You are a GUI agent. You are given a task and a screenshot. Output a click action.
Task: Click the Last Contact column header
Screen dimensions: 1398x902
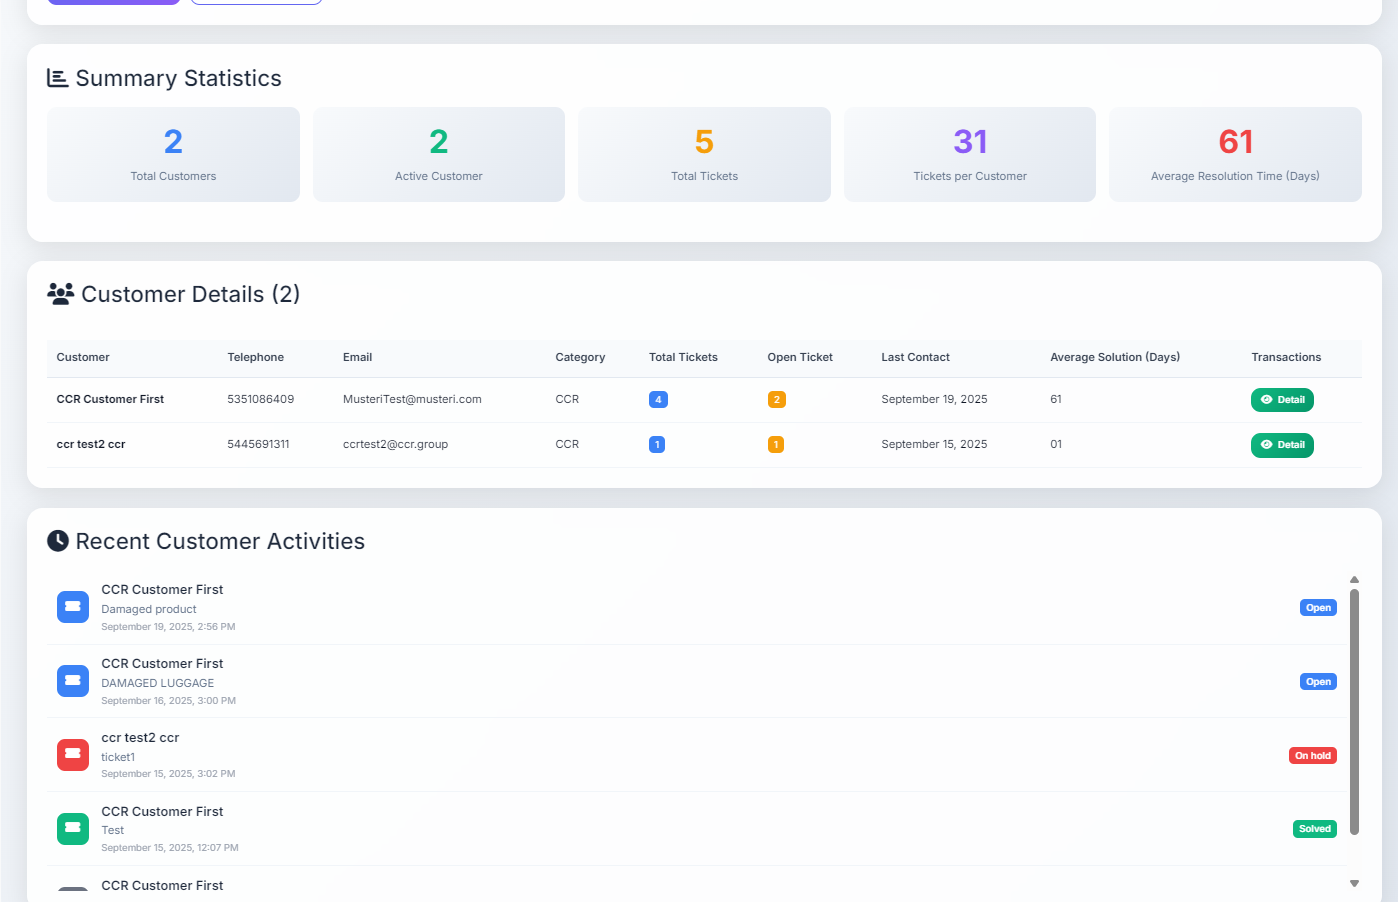click(915, 357)
